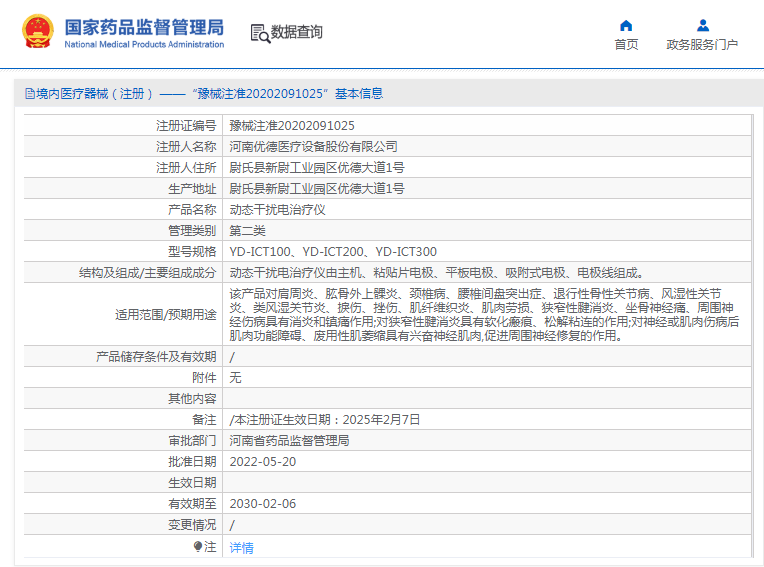Click remark 本注册证生效日期：2025年2月7日
Viewport: 764px width, 567px height.
(325, 419)
